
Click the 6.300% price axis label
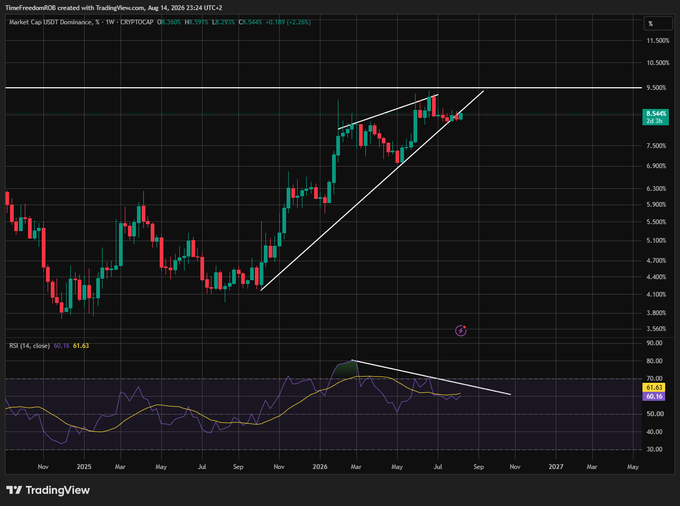coord(656,189)
